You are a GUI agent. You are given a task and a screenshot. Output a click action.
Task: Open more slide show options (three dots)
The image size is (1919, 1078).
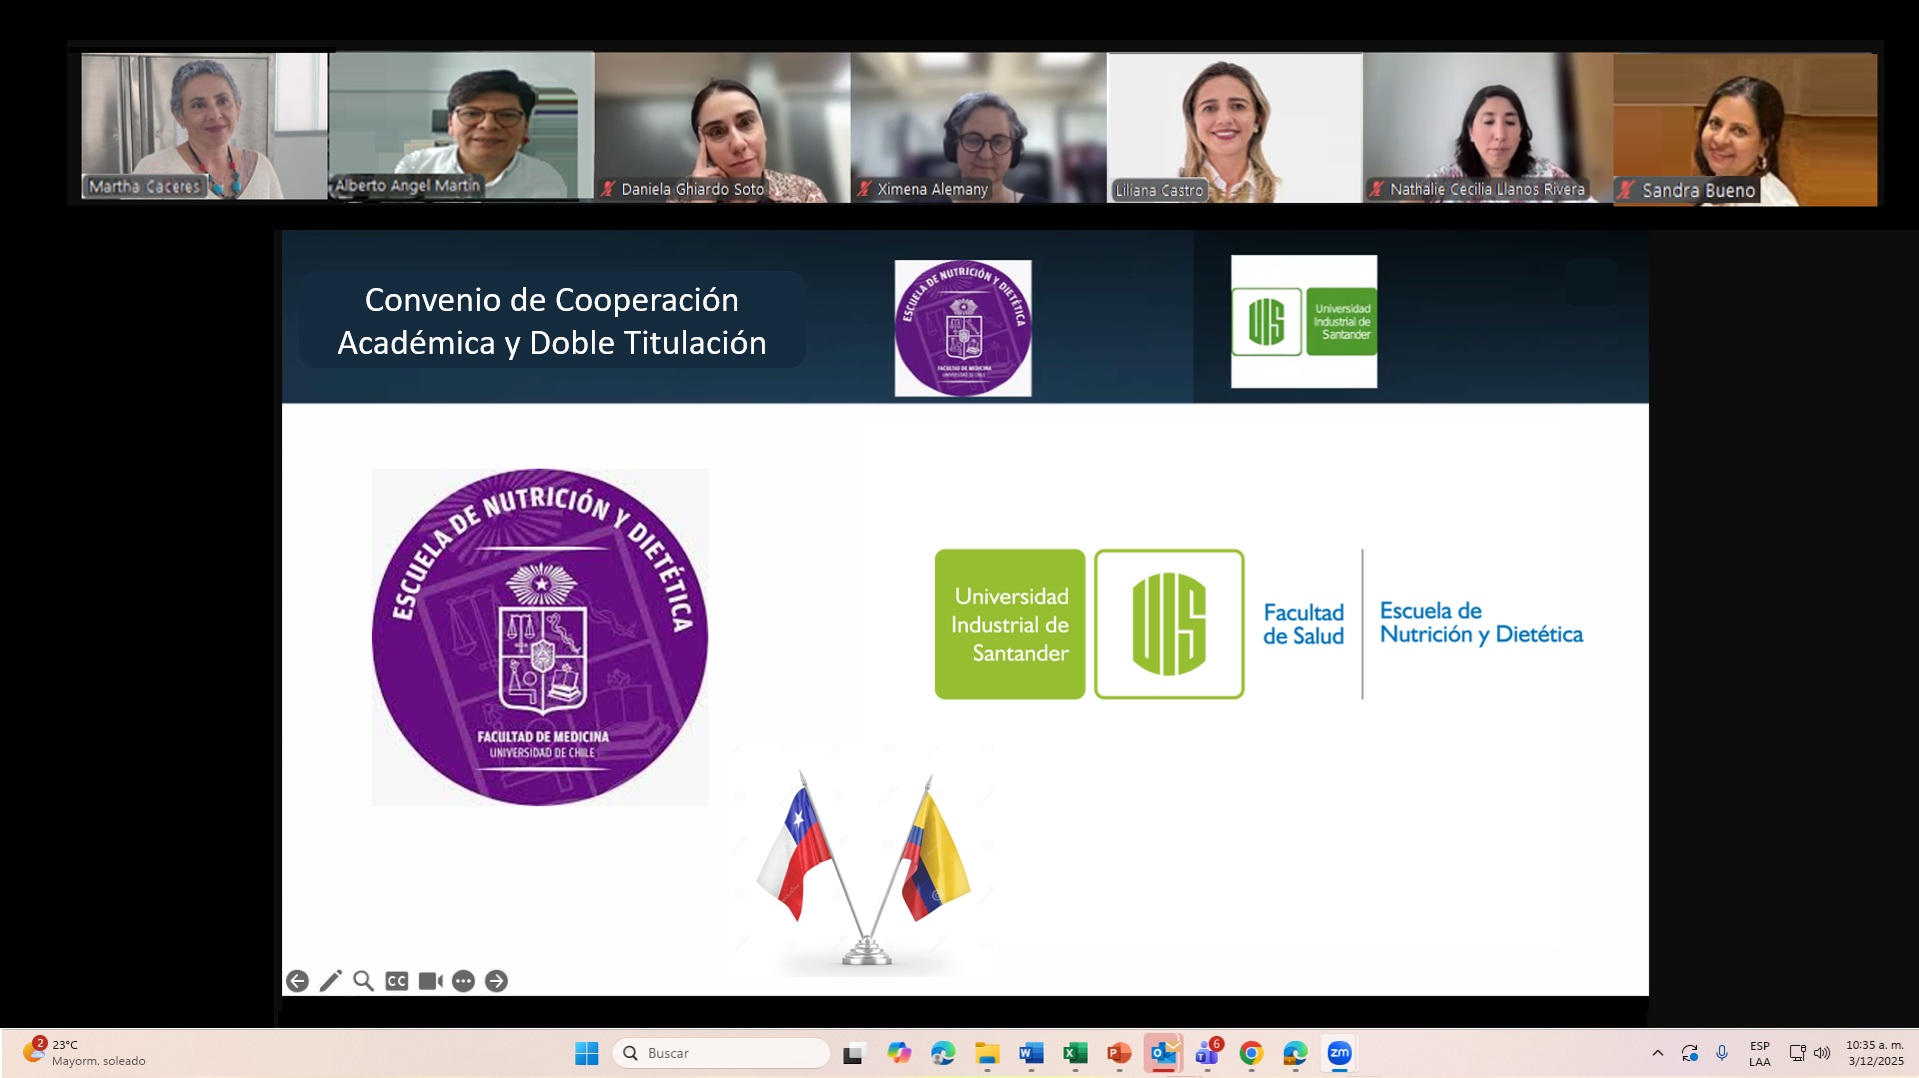(463, 981)
